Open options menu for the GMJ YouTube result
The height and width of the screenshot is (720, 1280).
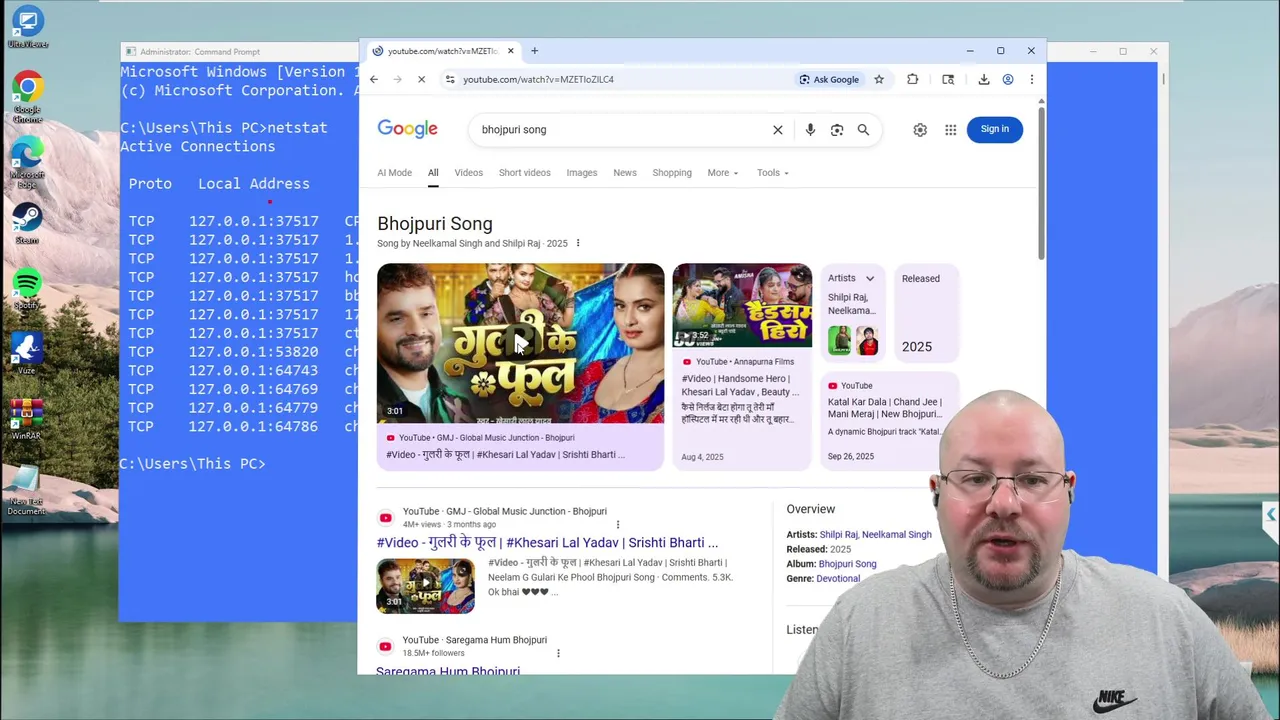(617, 524)
